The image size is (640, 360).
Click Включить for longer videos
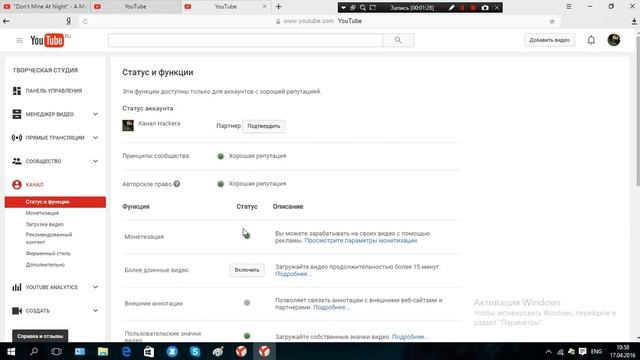(x=247, y=270)
